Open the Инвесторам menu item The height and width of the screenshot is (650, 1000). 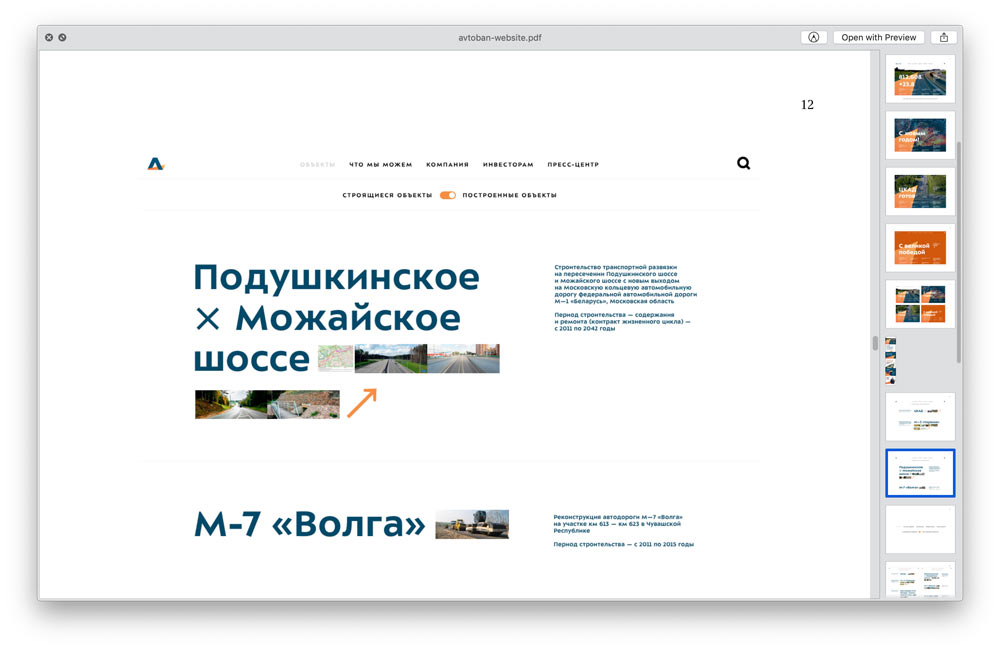coord(508,164)
